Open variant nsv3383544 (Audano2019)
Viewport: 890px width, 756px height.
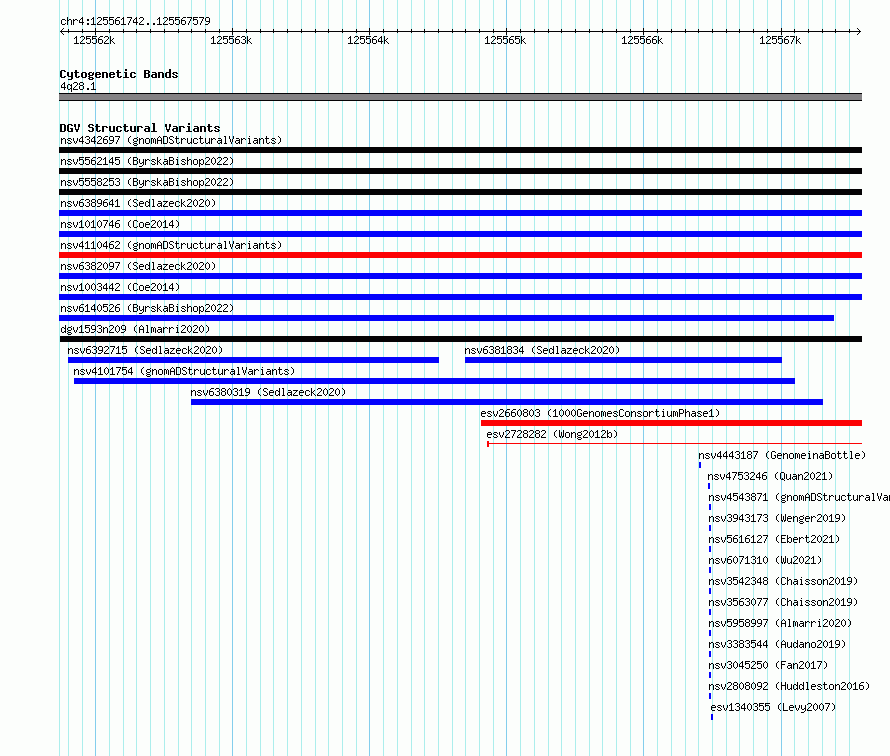click(x=777, y=644)
